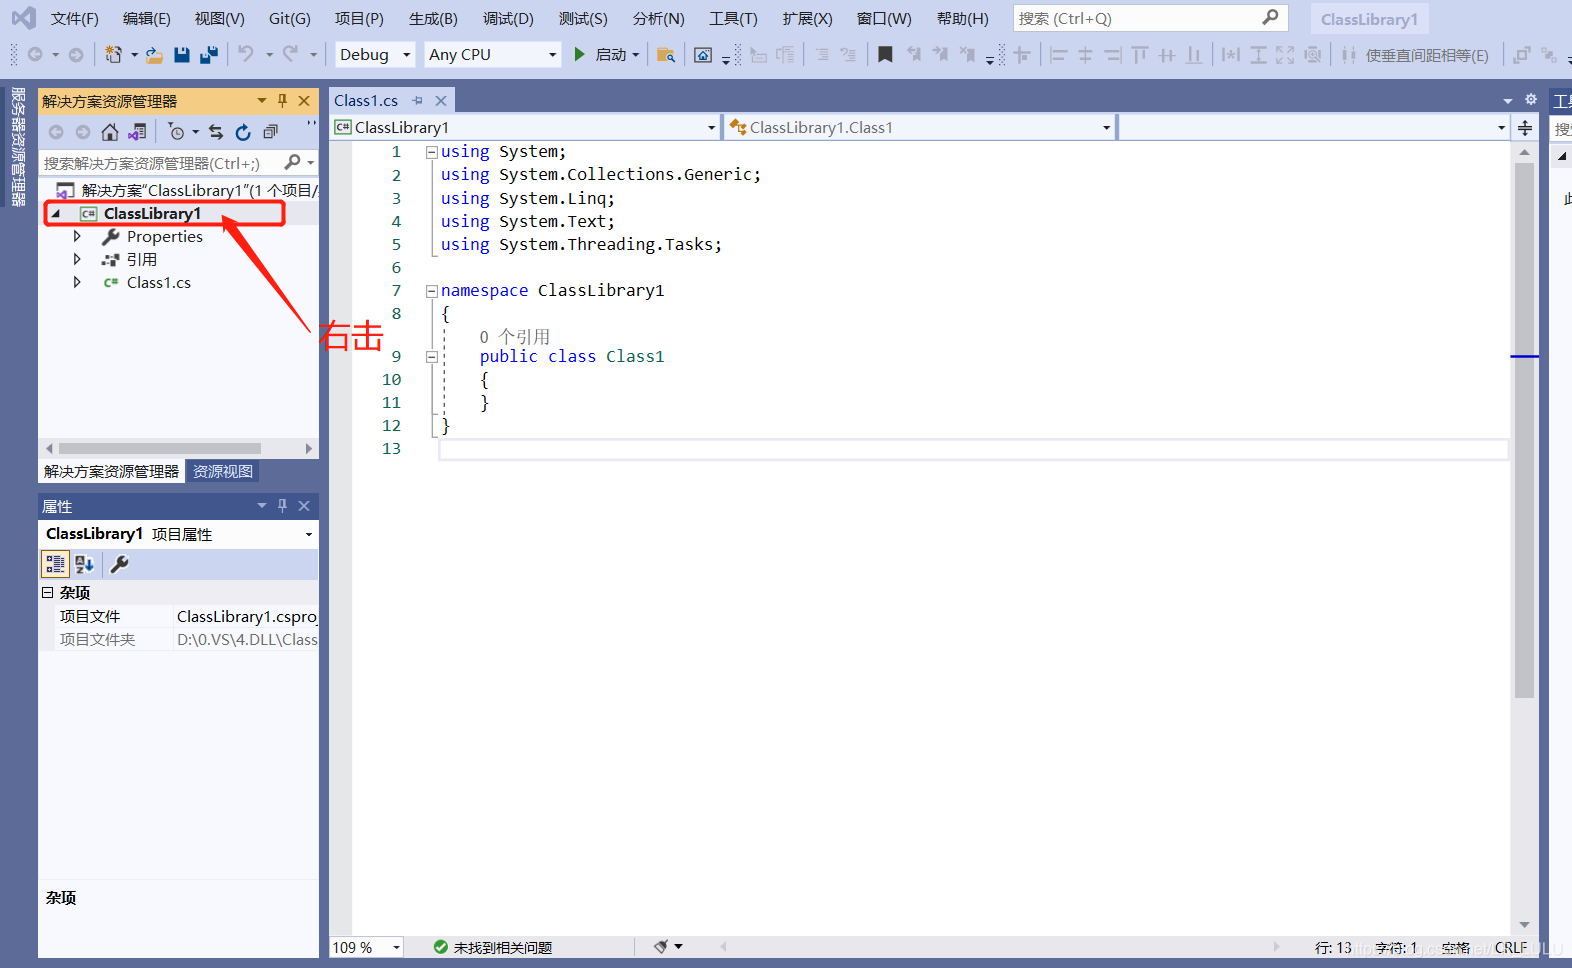
Task: Click the 未找到相关问题 status indicator
Action: pos(493,947)
